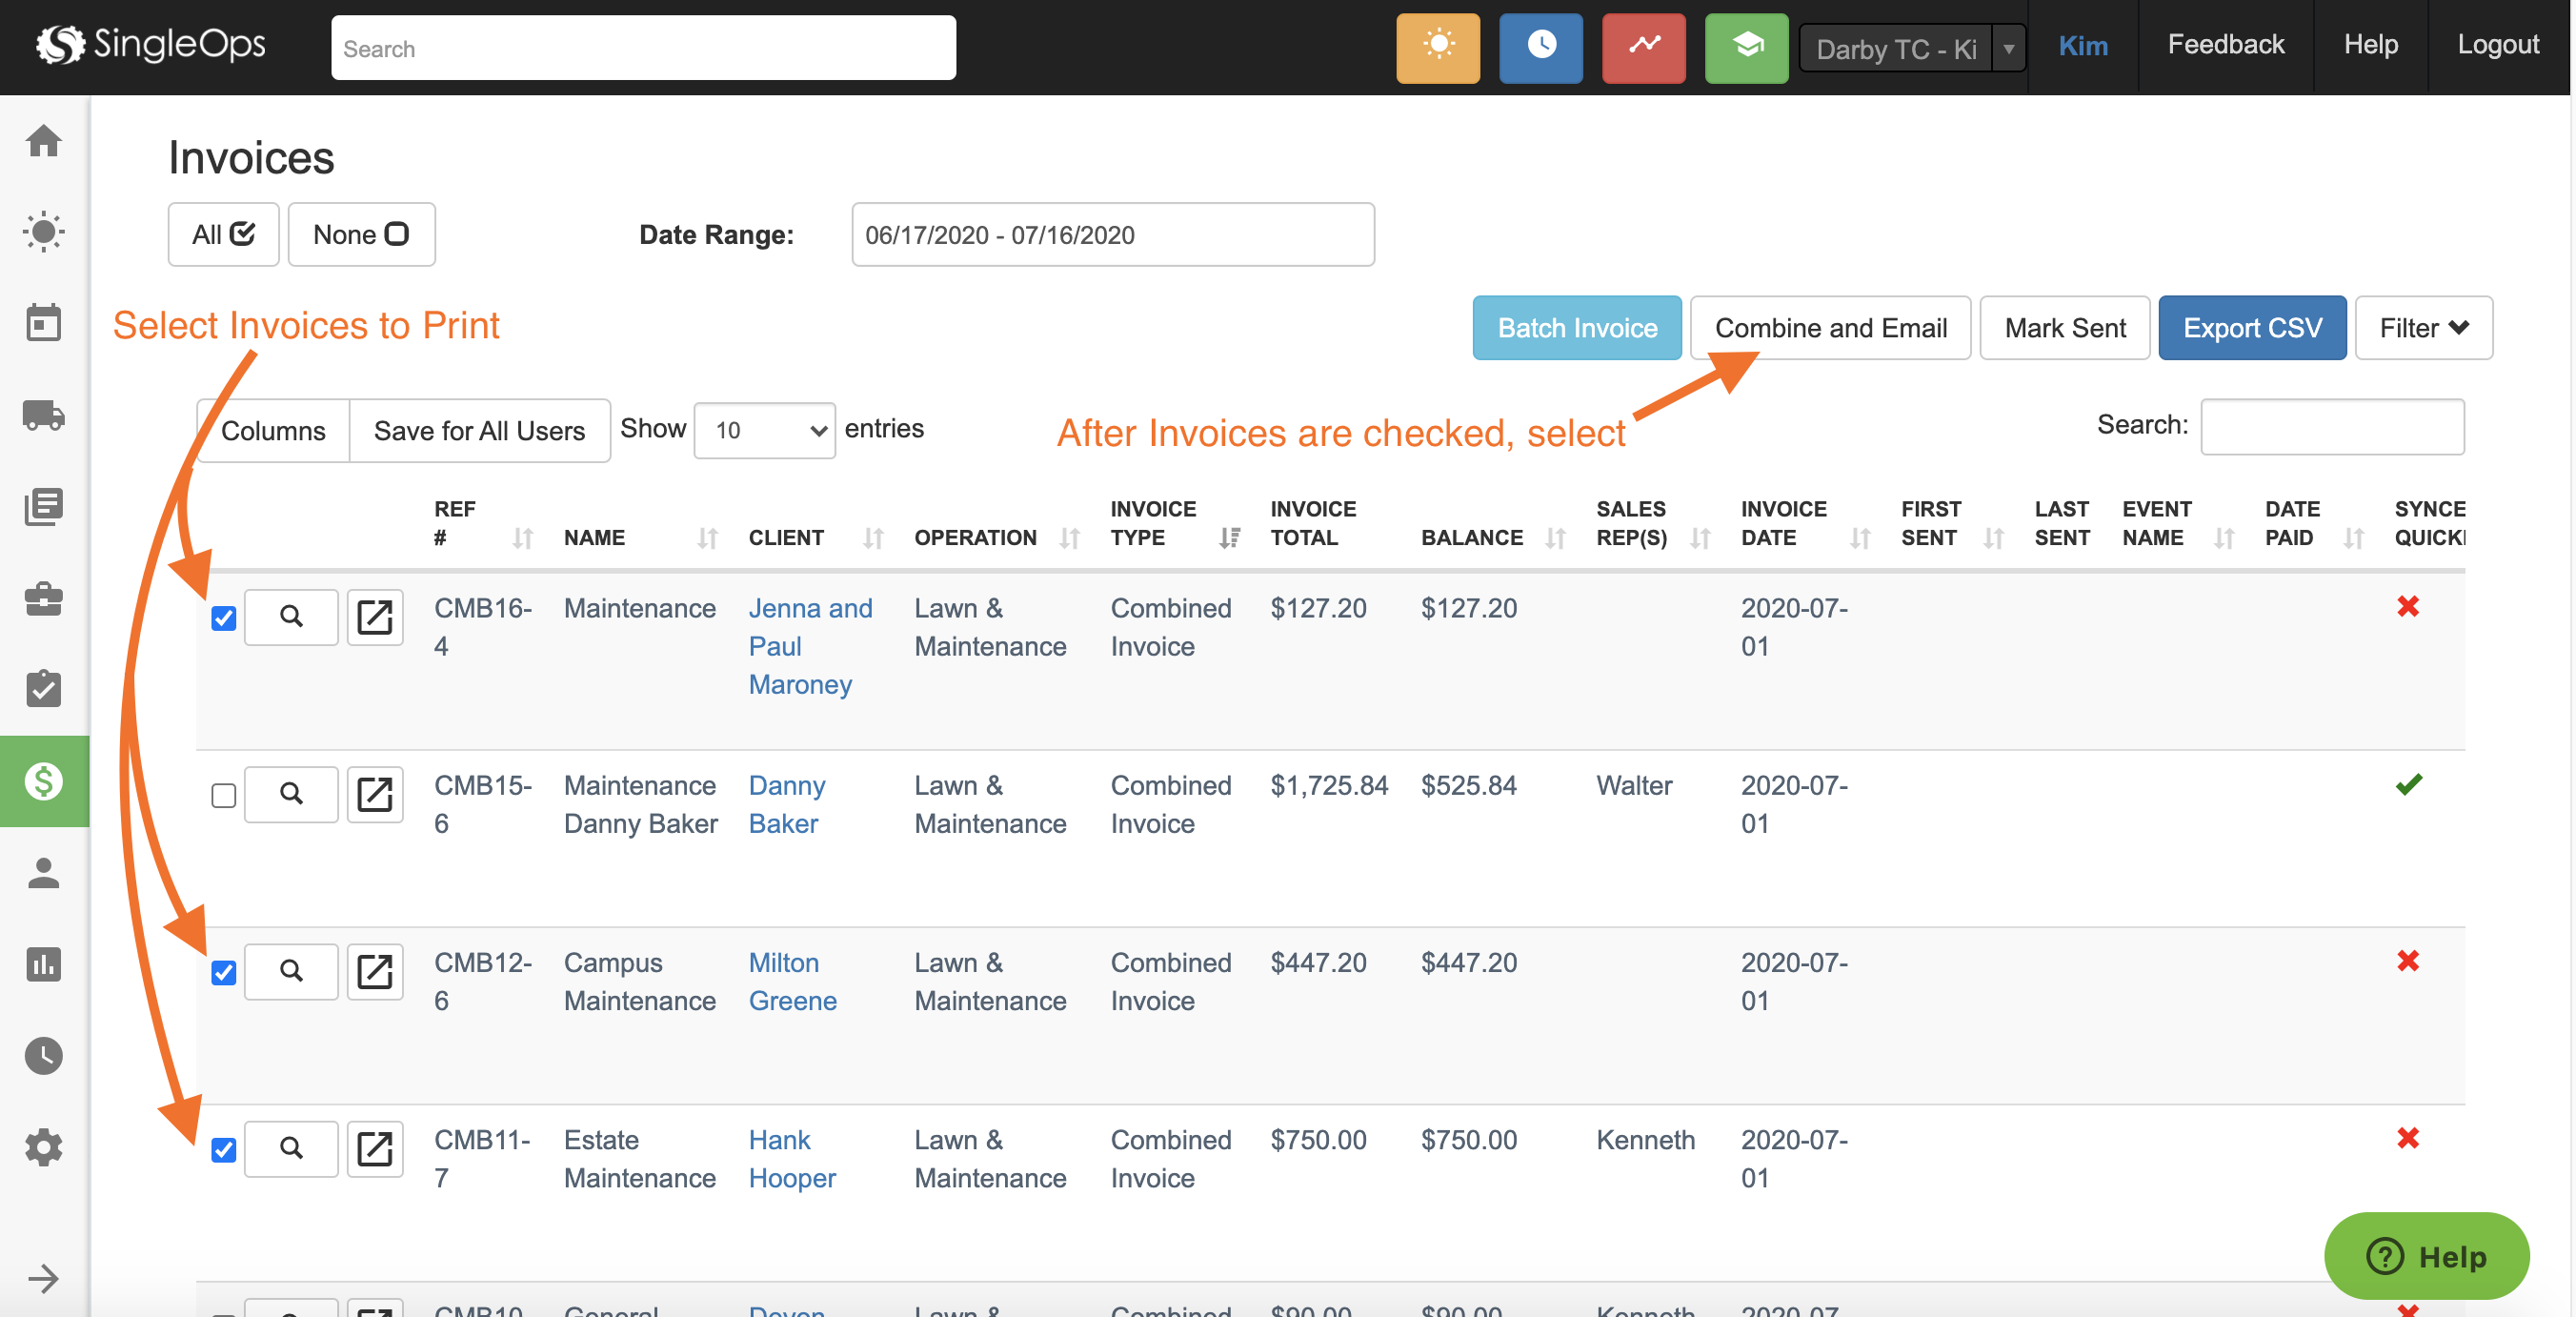The height and width of the screenshot is (1317, 2576).
Task: Open the Show entries dropdown
Action: pos(763,430)
